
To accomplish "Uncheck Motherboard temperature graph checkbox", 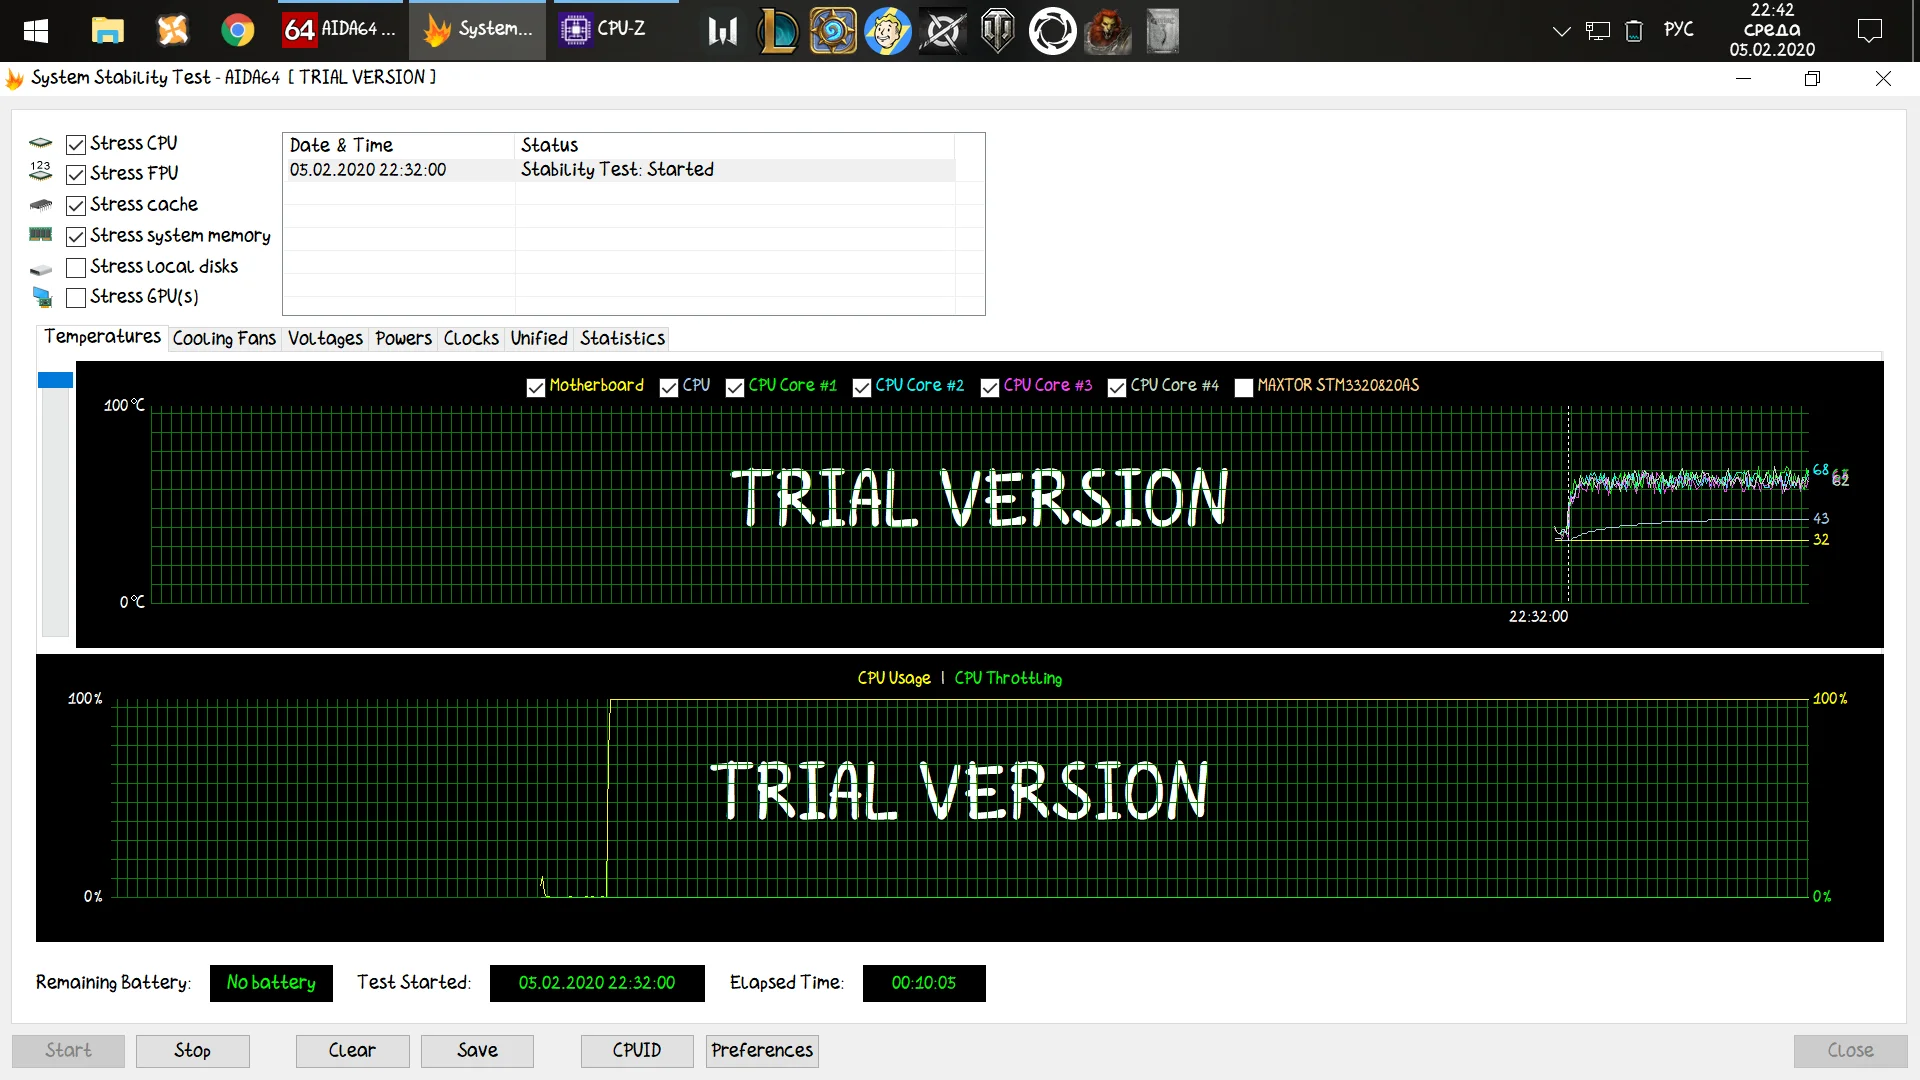I will [536, 387].
